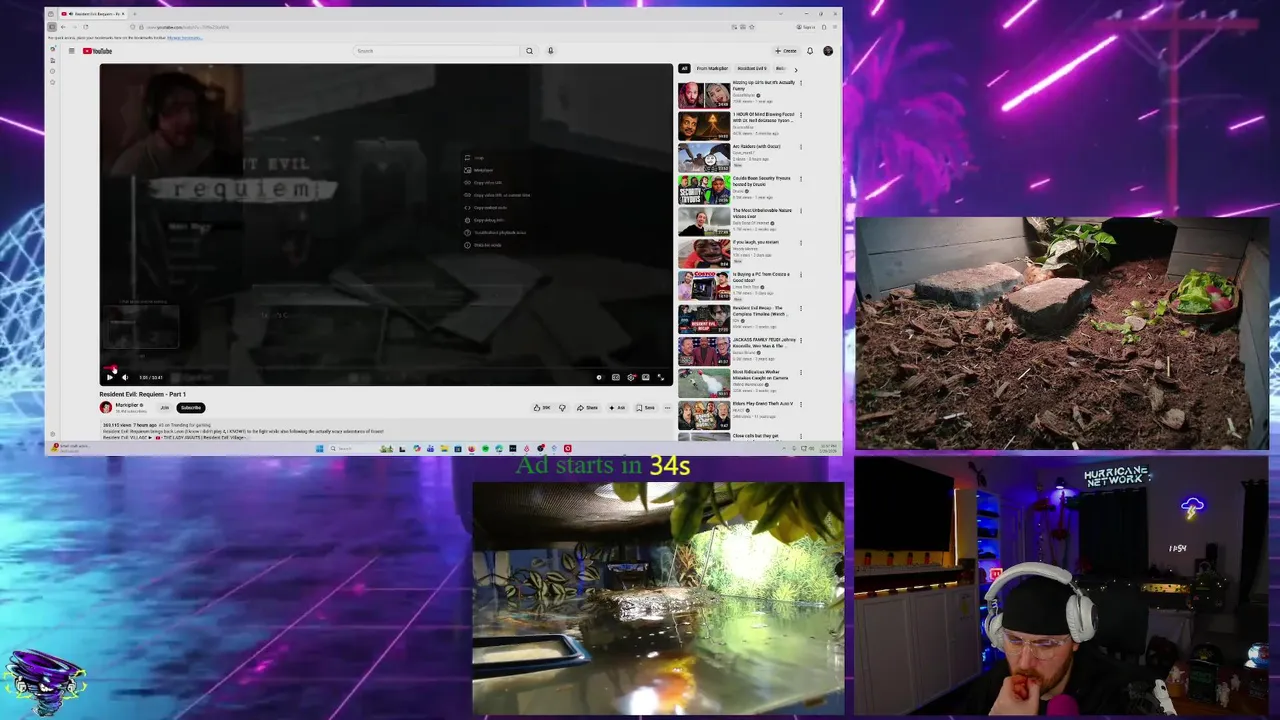Viewport: 1280px width, 720px height.
Task: Open the Arc Raiders video thumbnail
Action: click(x=704, y=158)
